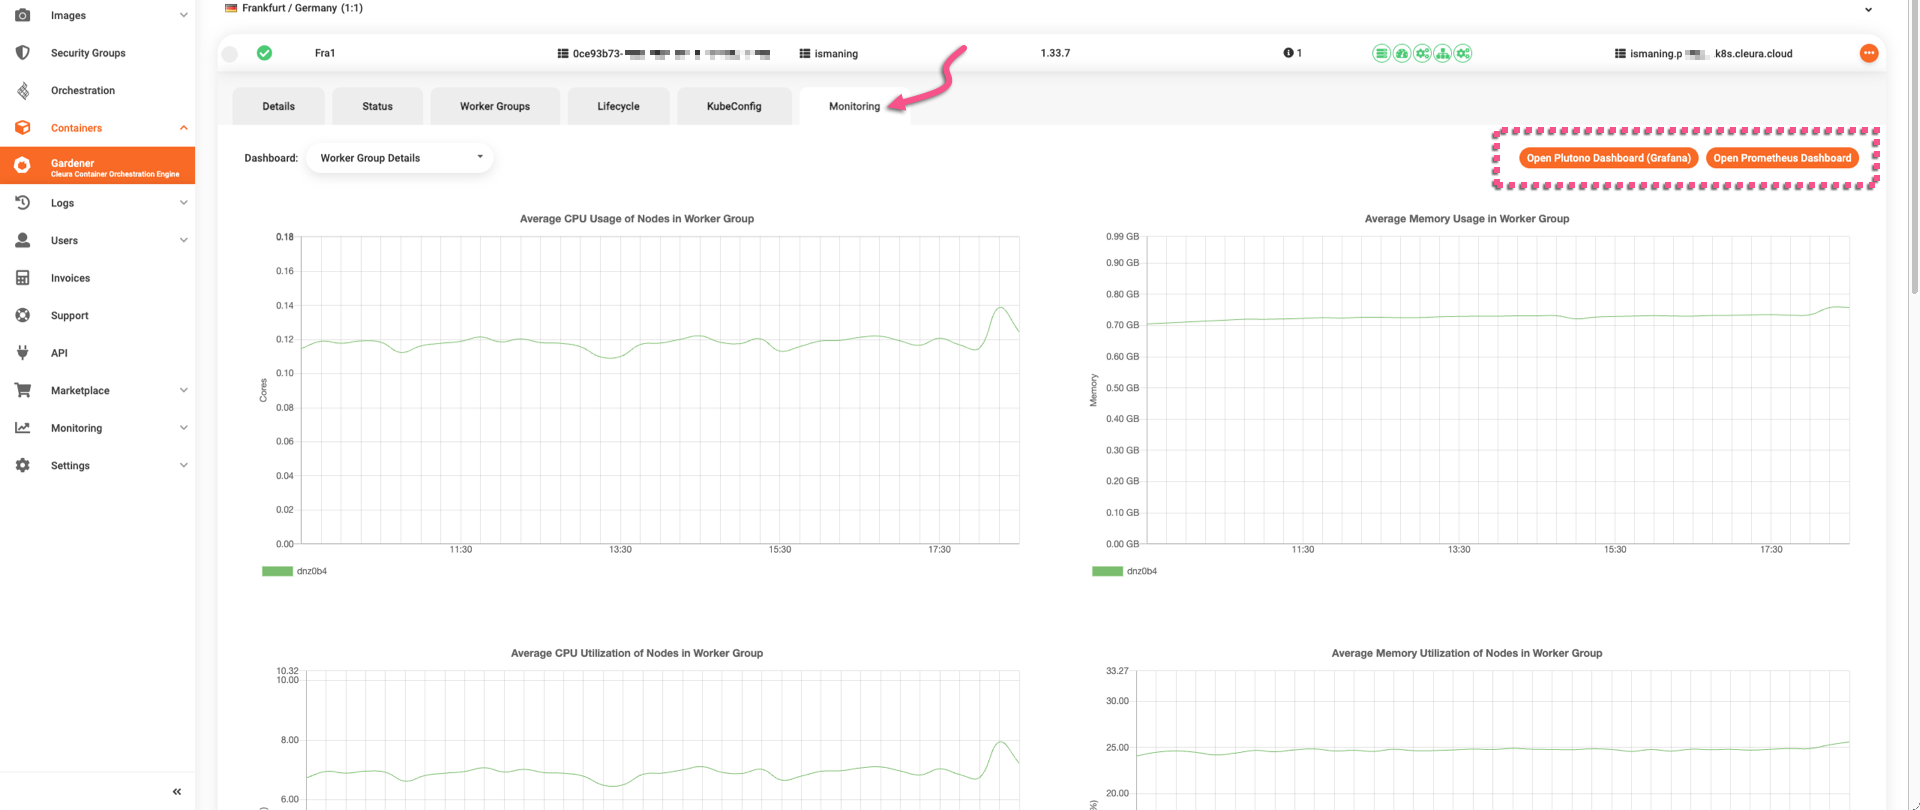Click the server icon beside k8s.cleura.cloud domain
The height and width of the screenshot is (810, 1920).
1620,53
